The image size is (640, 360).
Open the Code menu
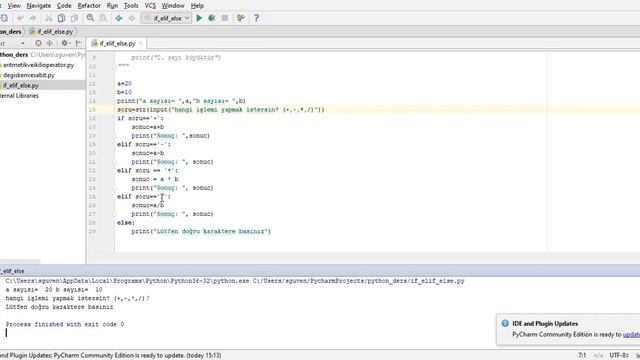click(64, 6)
